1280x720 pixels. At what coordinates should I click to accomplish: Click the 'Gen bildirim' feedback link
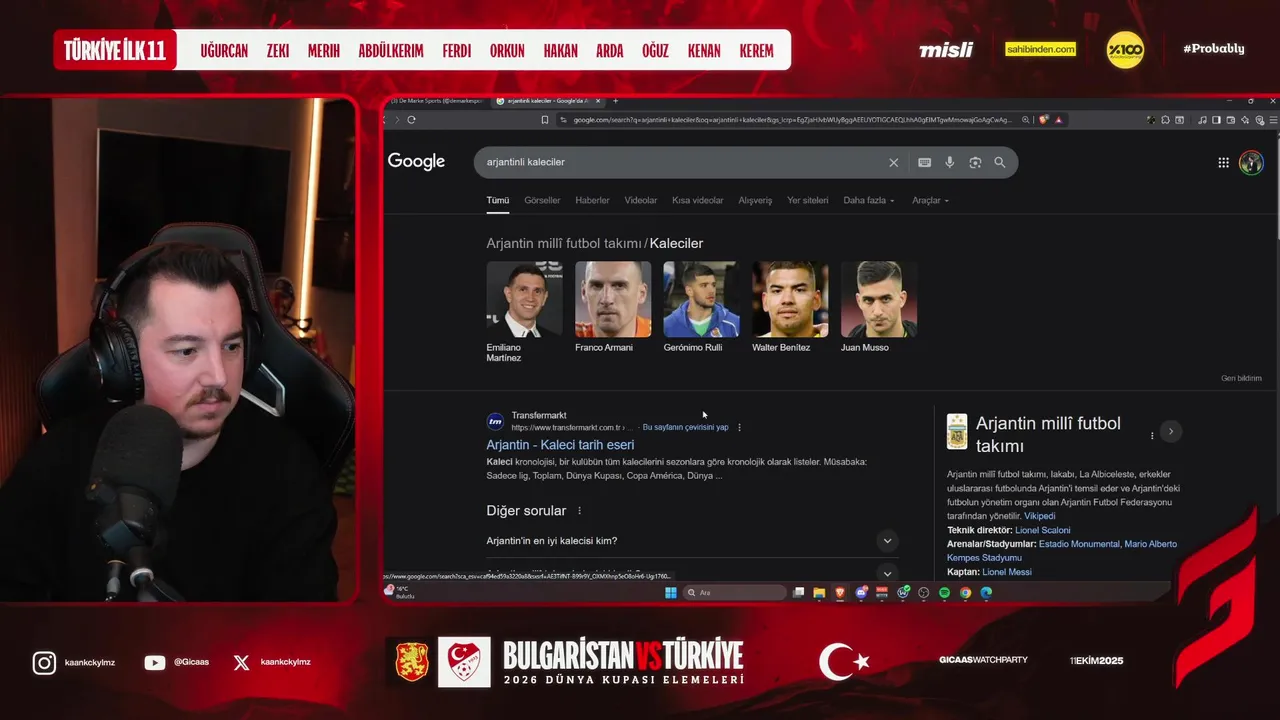(1241, 378)
